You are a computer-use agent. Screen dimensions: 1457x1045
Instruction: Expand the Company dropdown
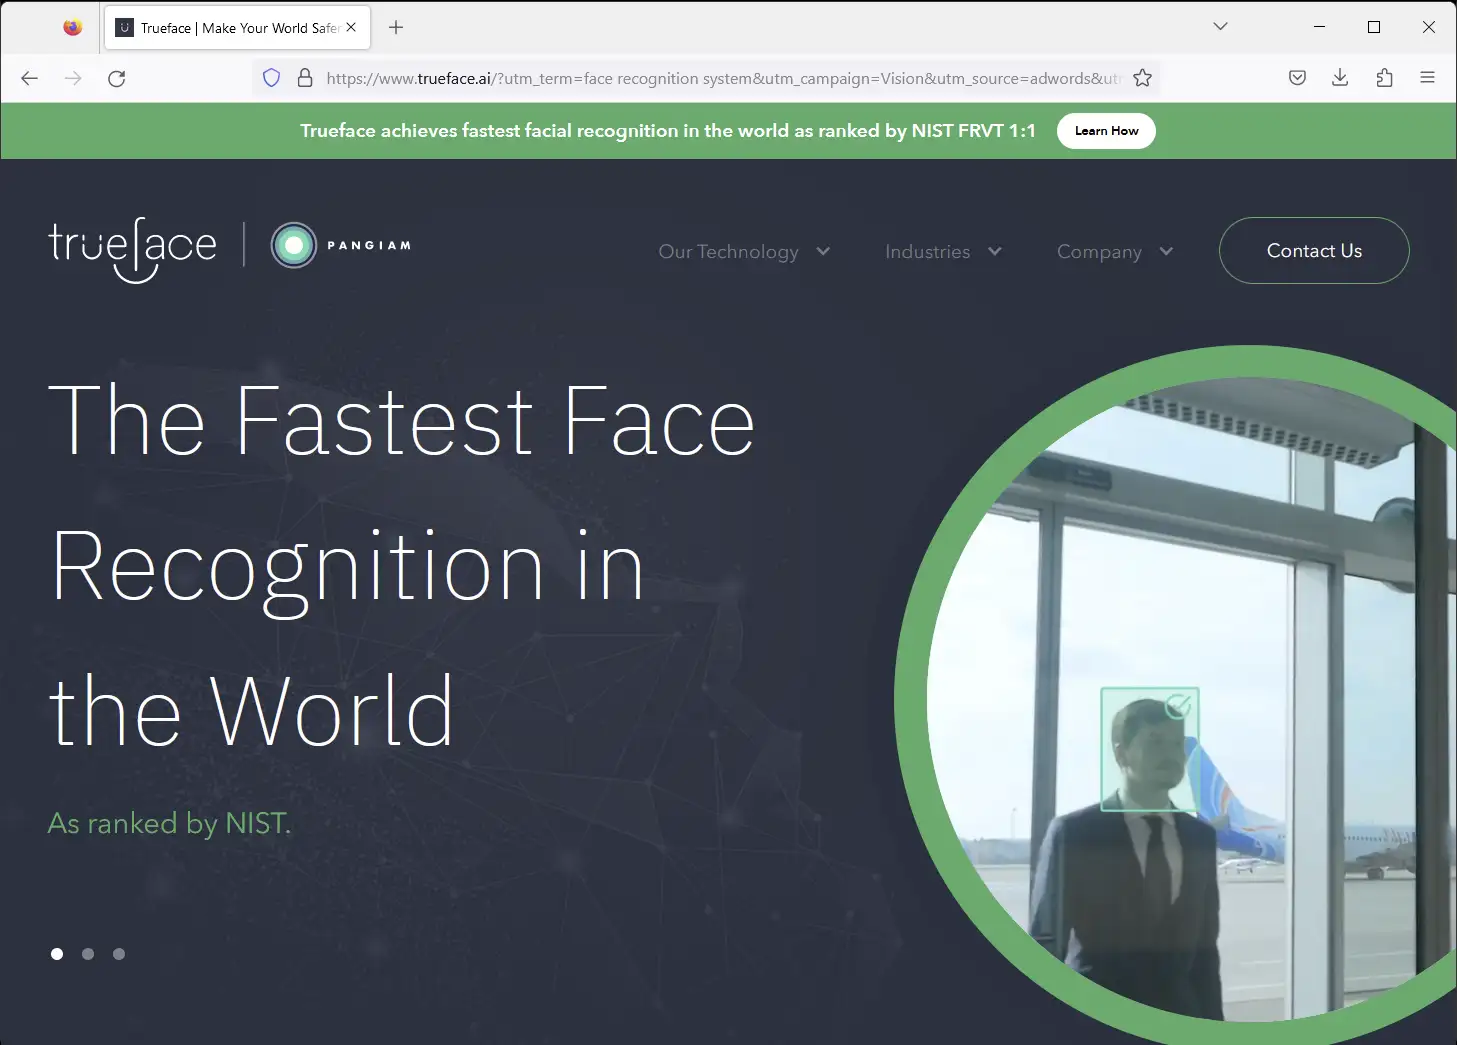1113,251
